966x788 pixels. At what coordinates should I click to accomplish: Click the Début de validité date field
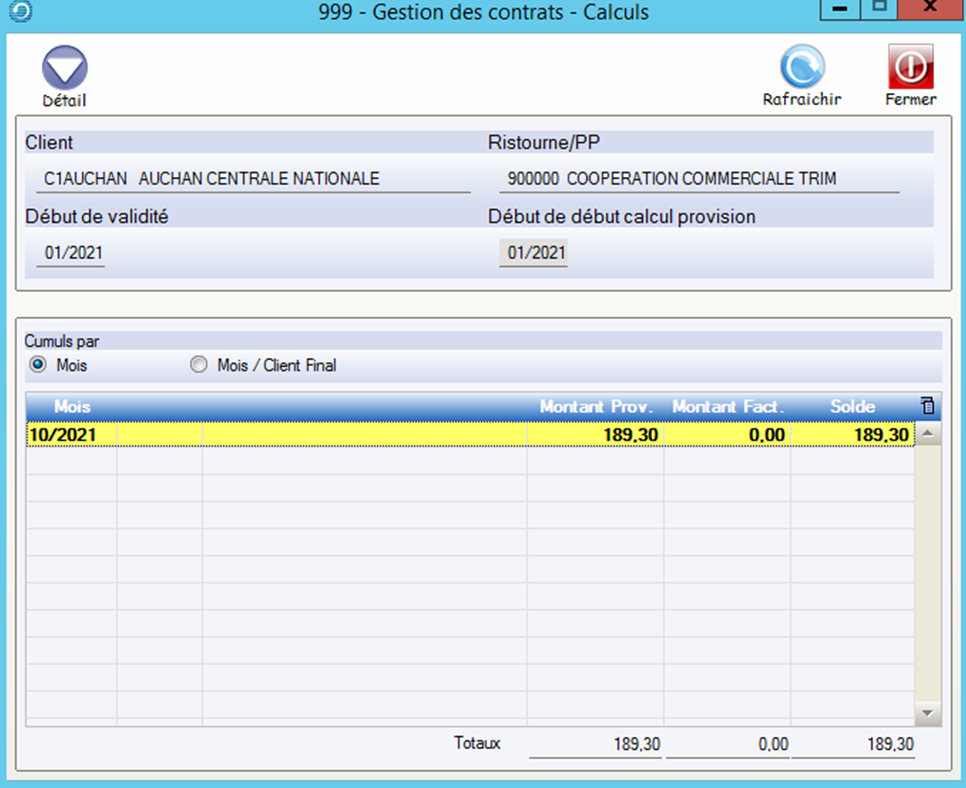tap(71, 253)
